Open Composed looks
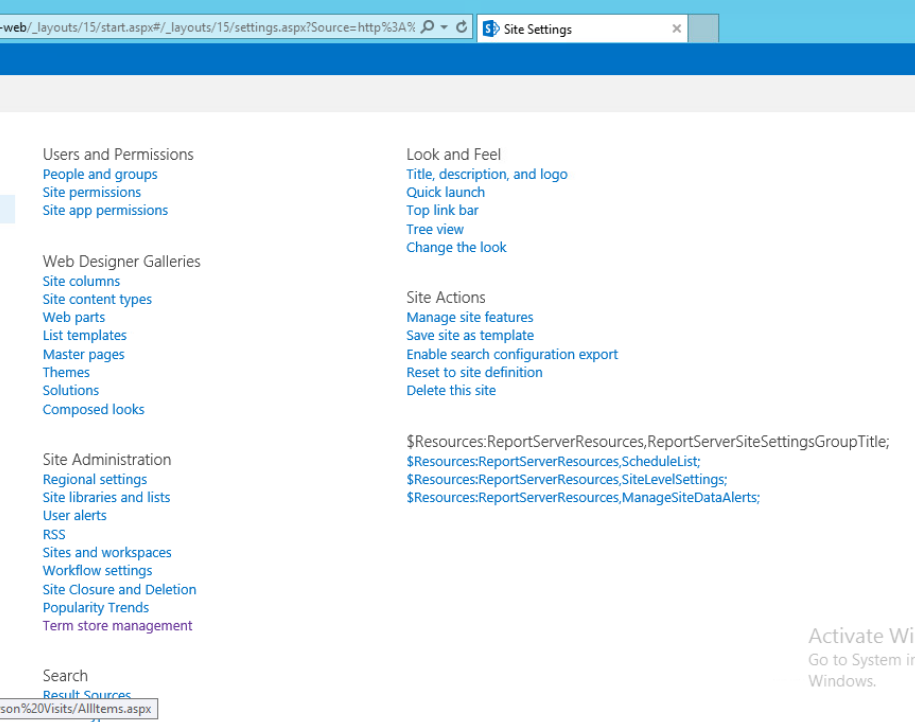The image size is (915, 722). click(93, 409)
